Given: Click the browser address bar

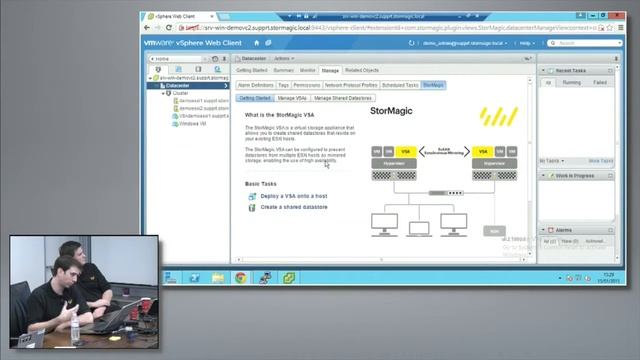Looking at the screenshot, I should (x=388, y=28).
